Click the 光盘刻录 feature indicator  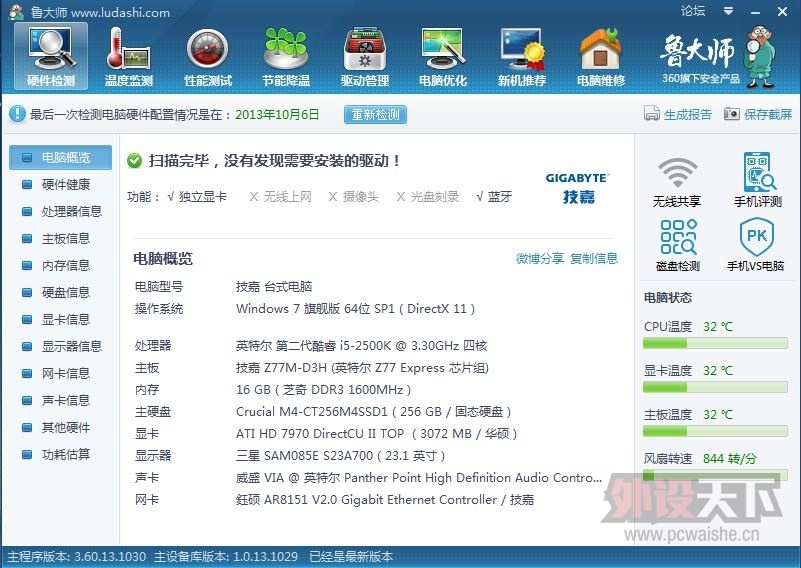point(428,197)
